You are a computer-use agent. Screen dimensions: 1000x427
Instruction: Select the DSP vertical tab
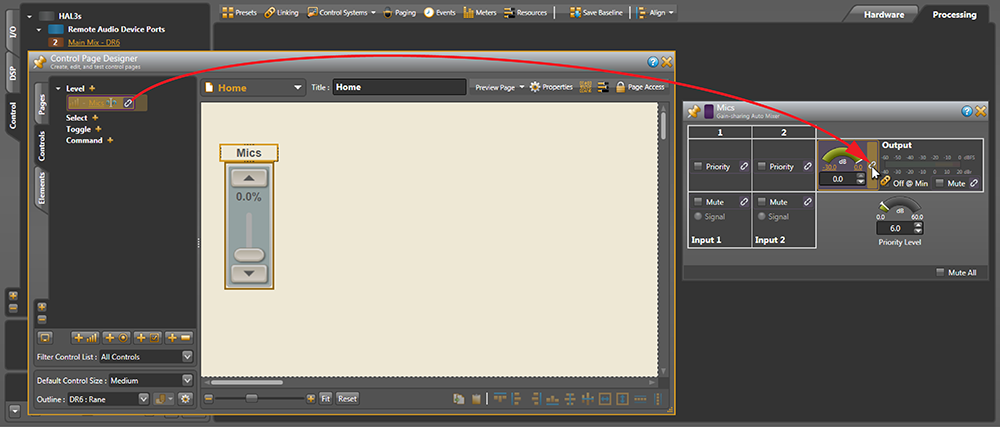click(13, 74)
